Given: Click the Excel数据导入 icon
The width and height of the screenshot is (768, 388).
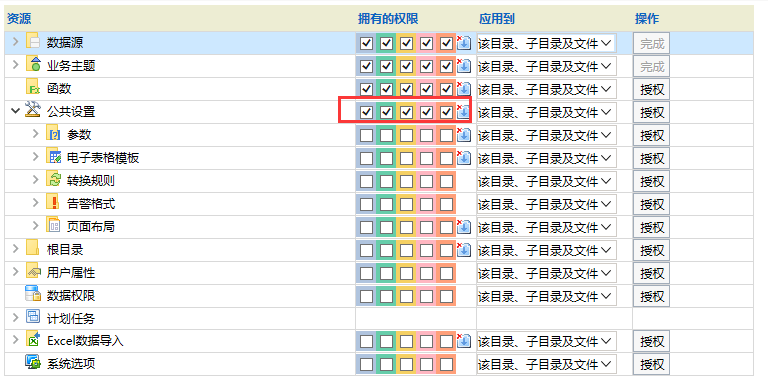Looking at the screenshot, I should click(33, 340).
